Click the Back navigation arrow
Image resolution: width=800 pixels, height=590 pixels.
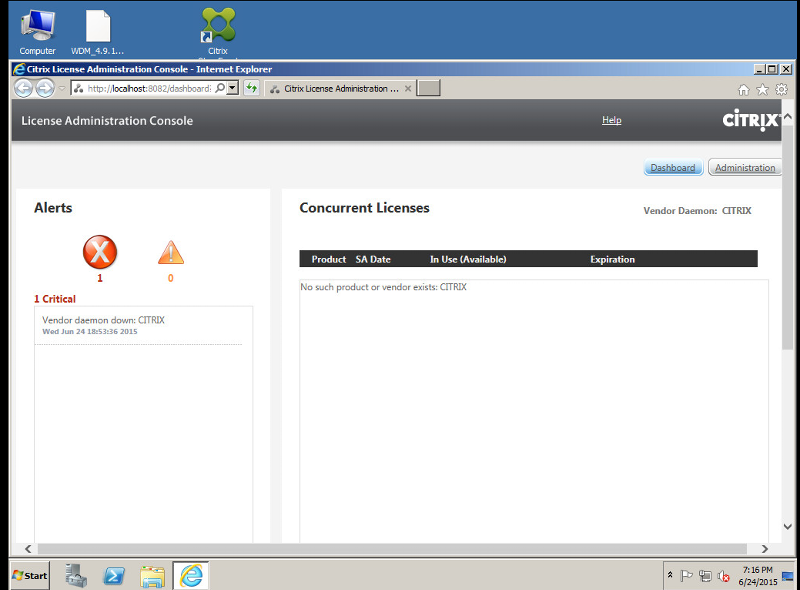(x=22, y=88)
